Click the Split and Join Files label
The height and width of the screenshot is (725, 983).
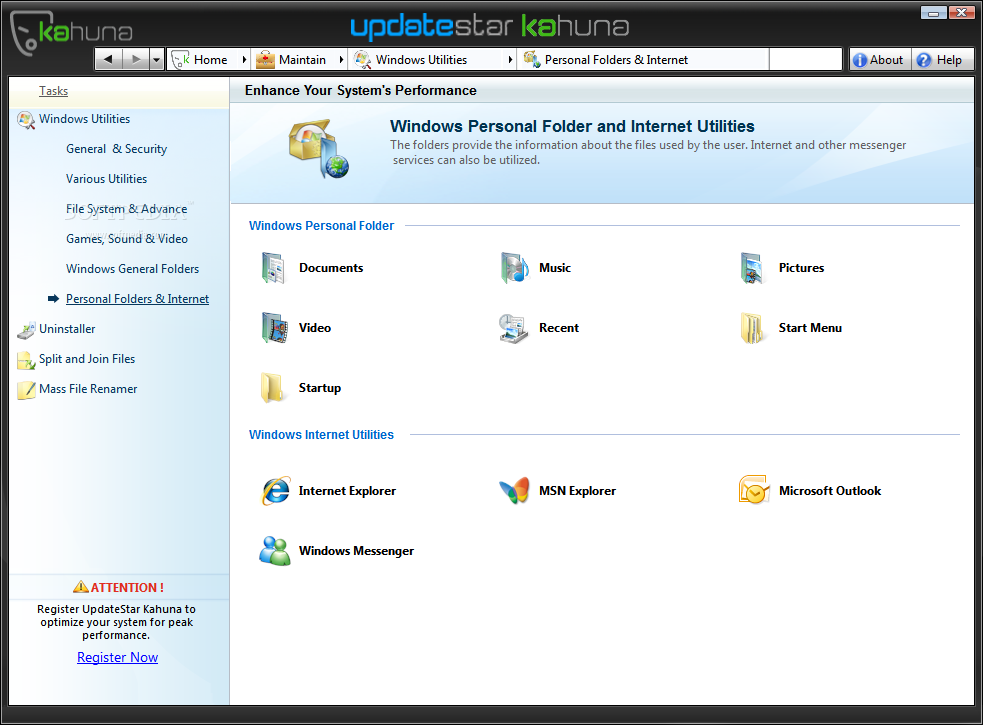[87, 359]
